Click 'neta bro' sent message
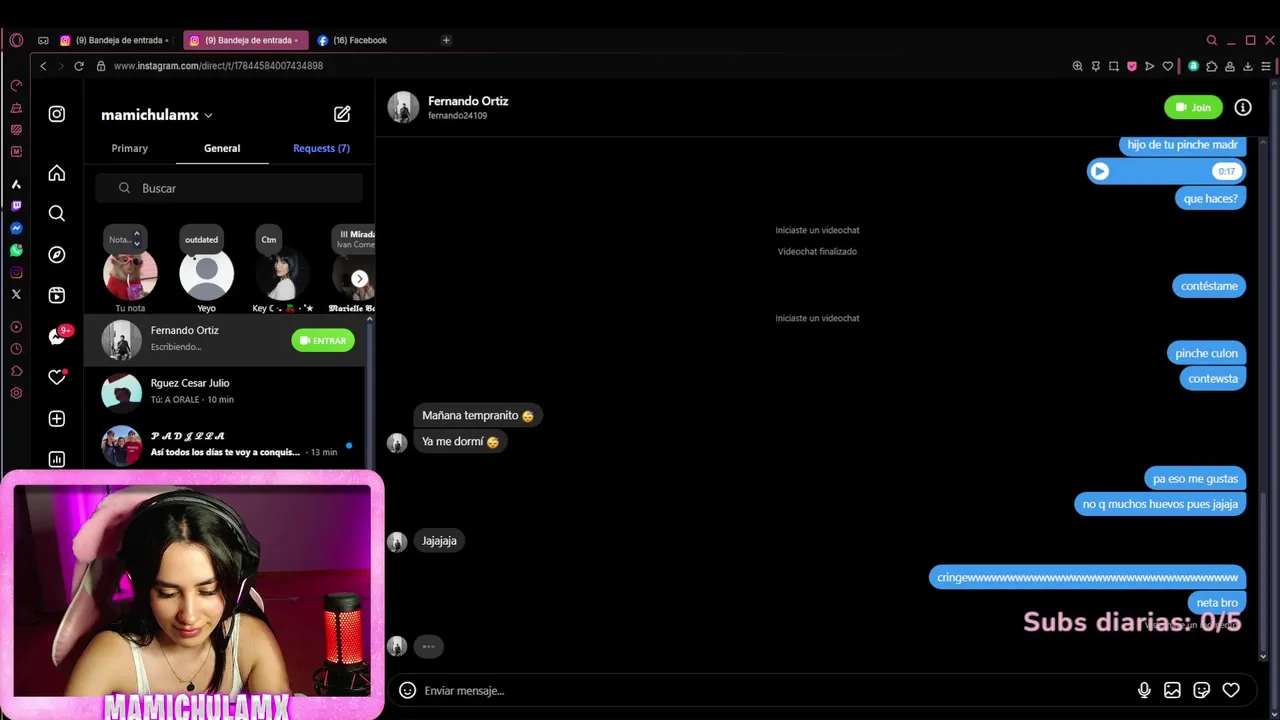The image size is (1280, 720). click(1217, 603)
